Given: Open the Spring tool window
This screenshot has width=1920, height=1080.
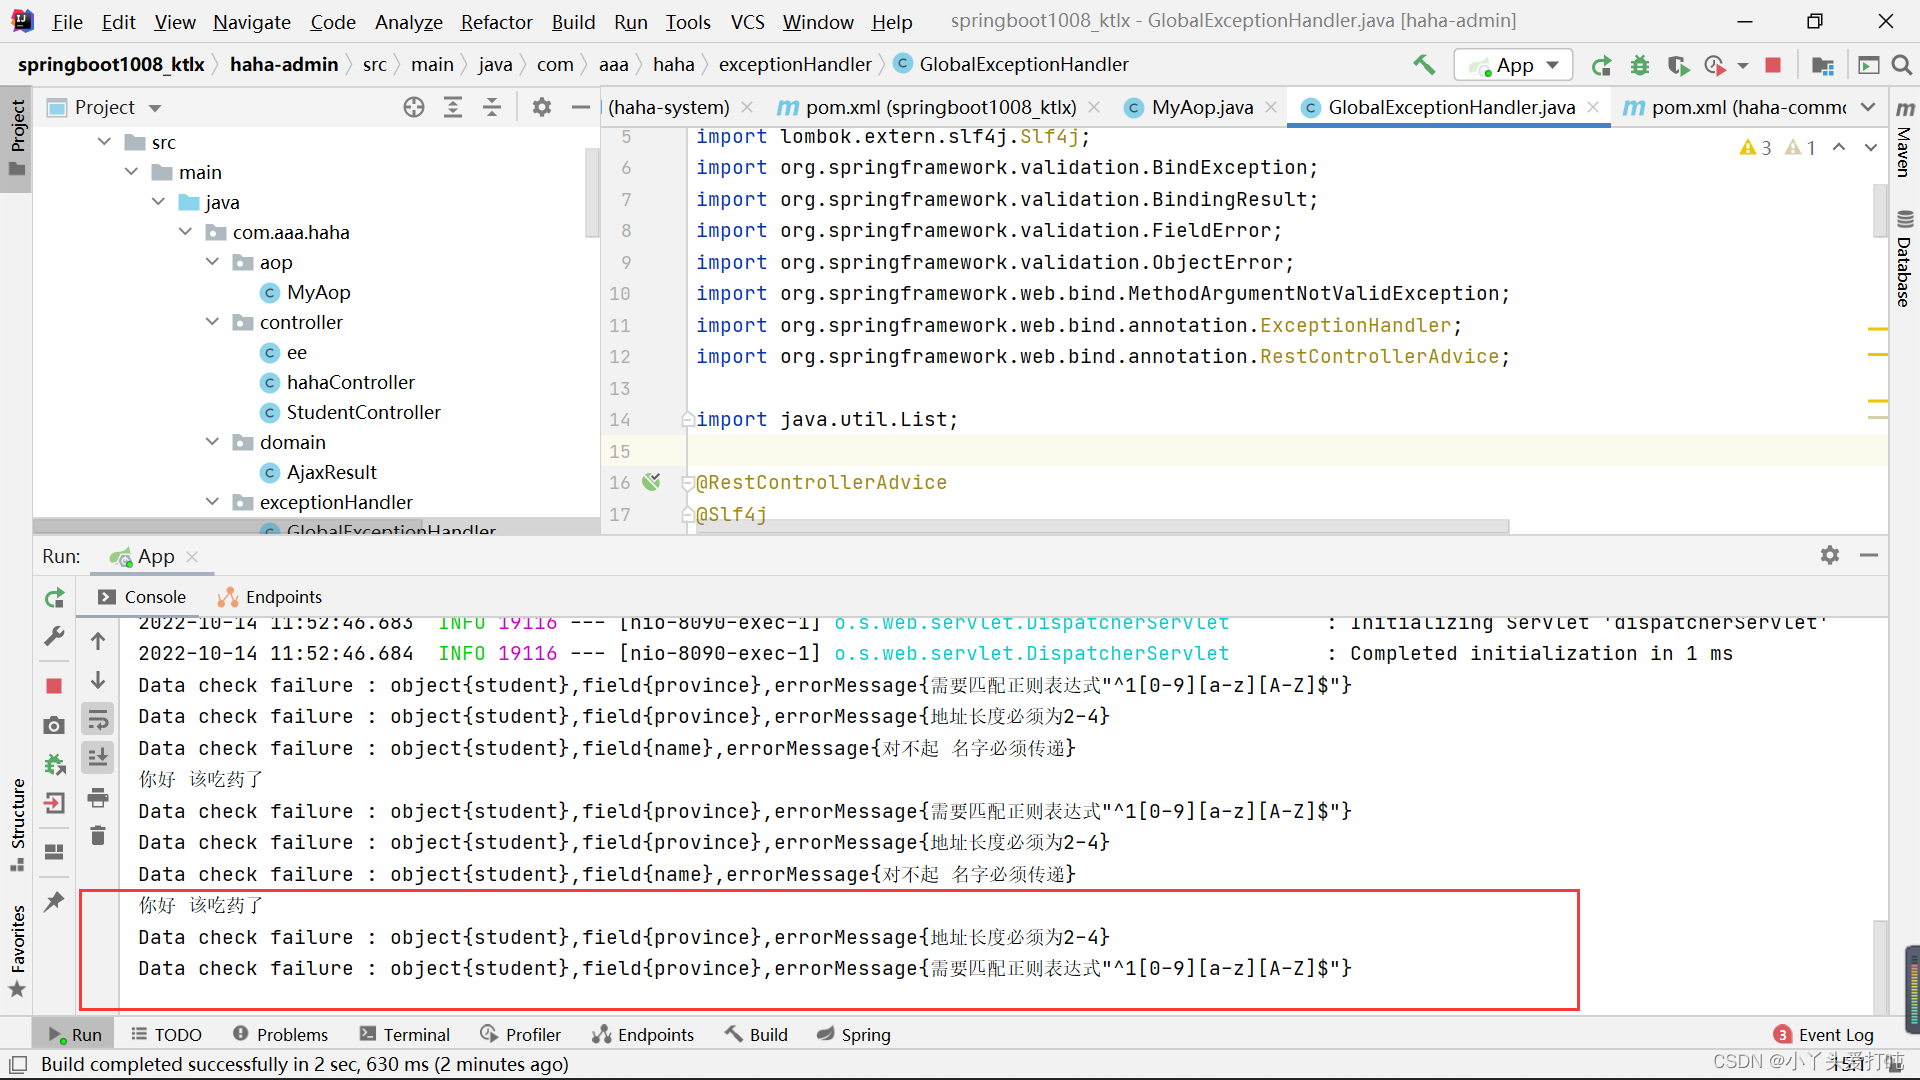Looking at the screenshot, I should click(x=854, y=1035).
